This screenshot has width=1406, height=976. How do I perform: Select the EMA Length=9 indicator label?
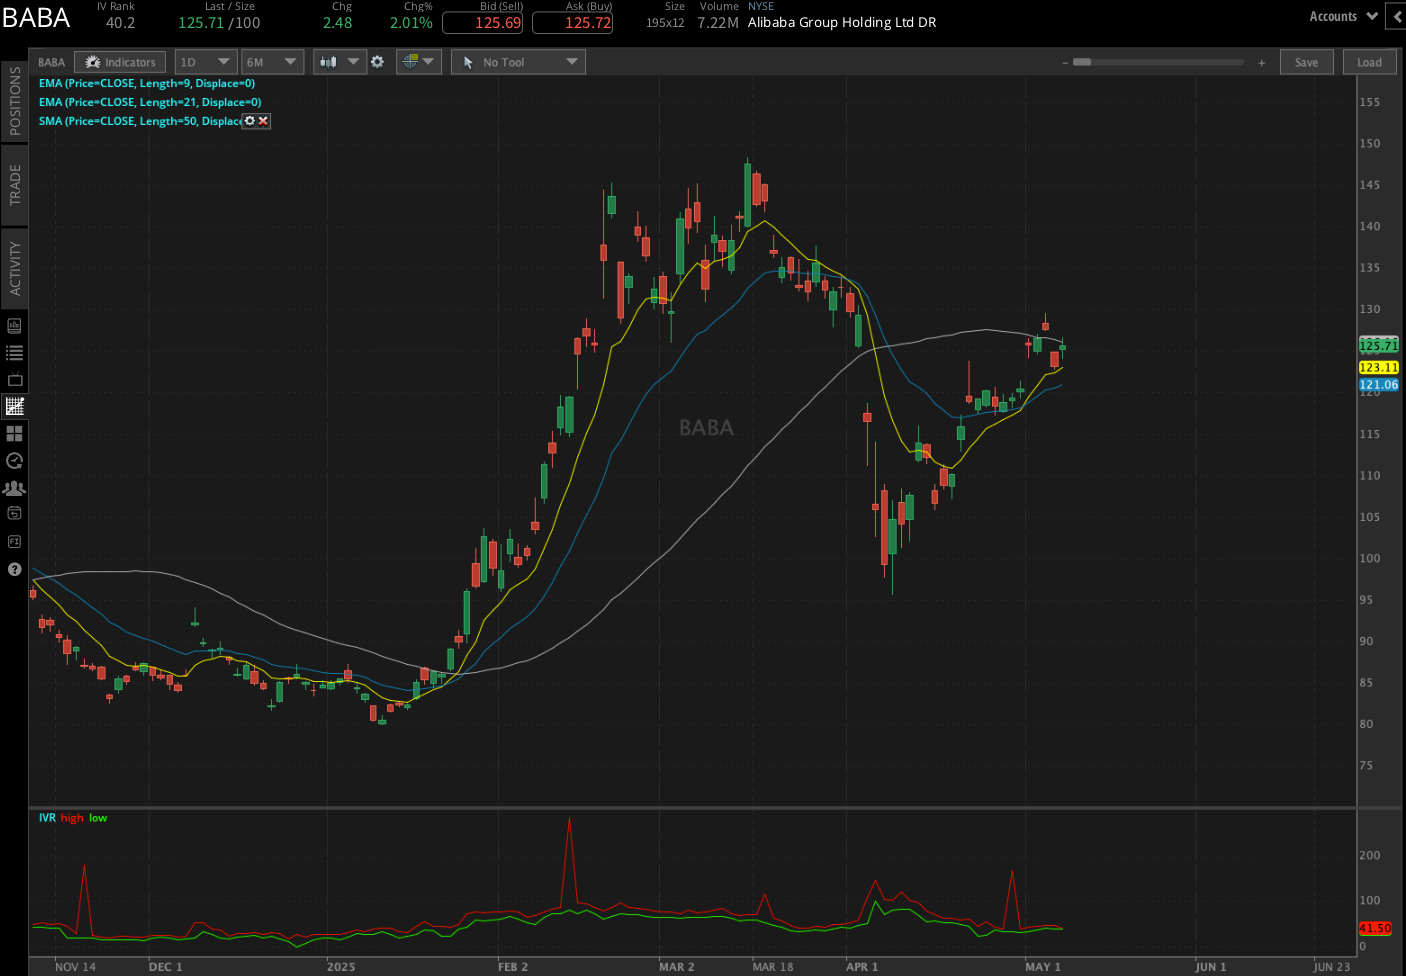click(x=147, y=83)
